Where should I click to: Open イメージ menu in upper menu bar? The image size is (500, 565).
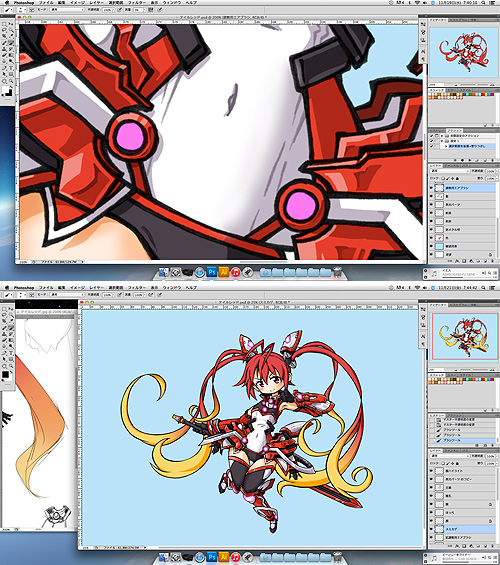coord(77,3)
